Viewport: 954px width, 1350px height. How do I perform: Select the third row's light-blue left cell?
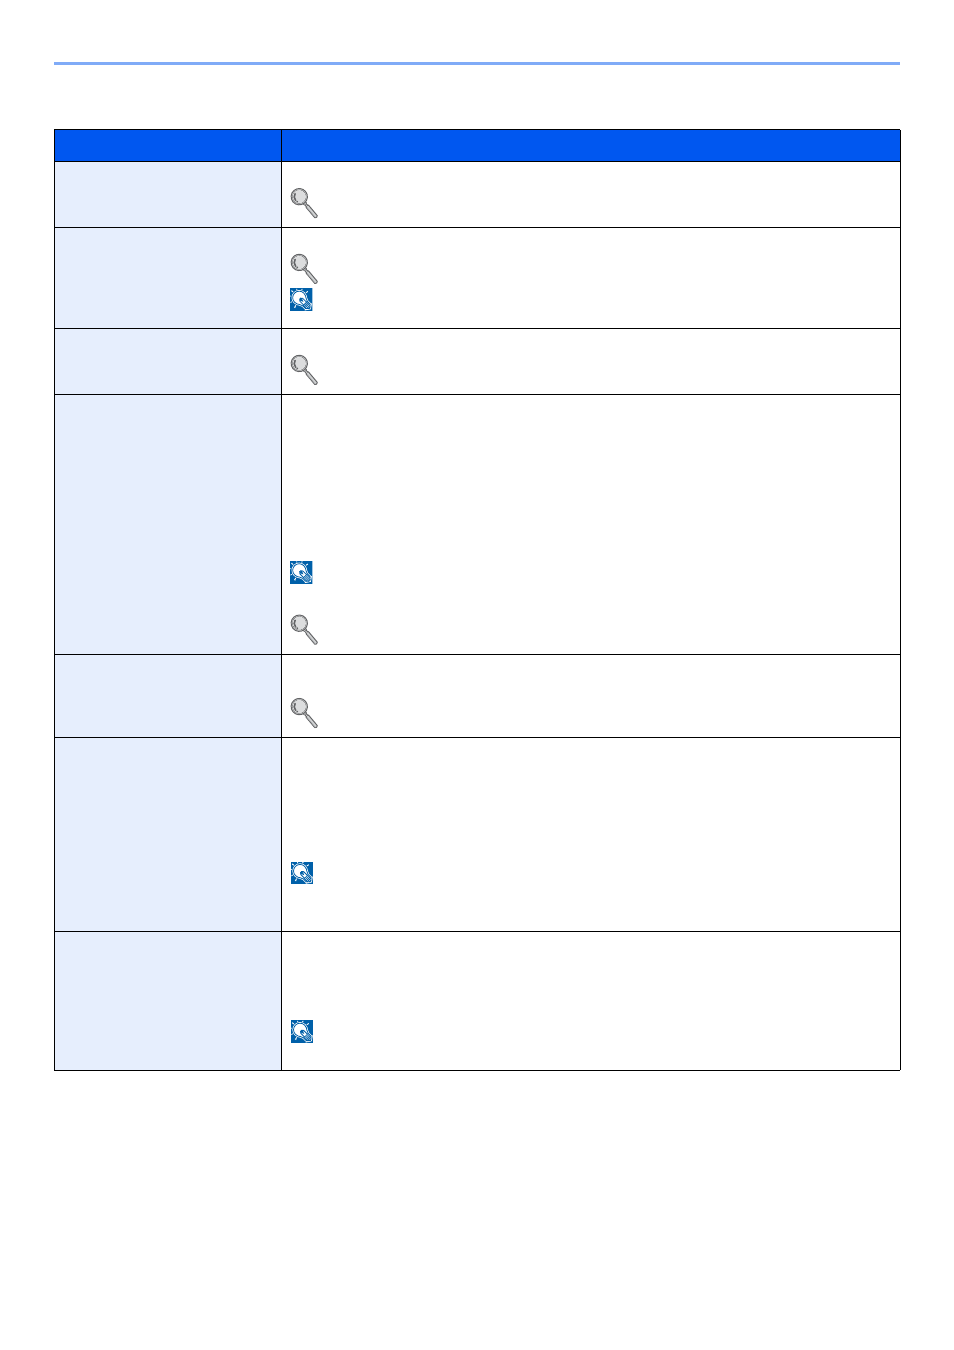[168, 362]
